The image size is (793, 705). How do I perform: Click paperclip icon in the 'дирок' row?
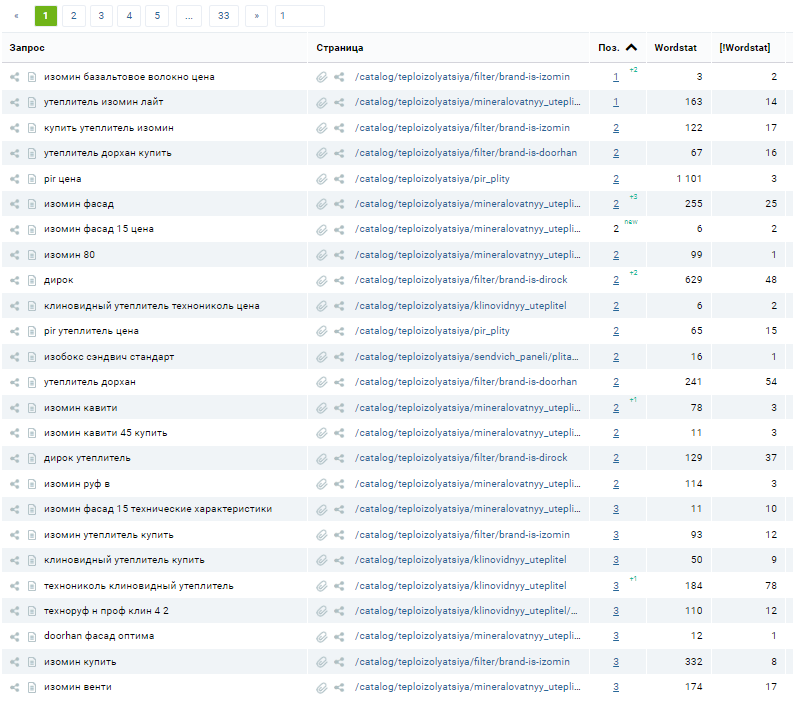click(x=322, y=280)
